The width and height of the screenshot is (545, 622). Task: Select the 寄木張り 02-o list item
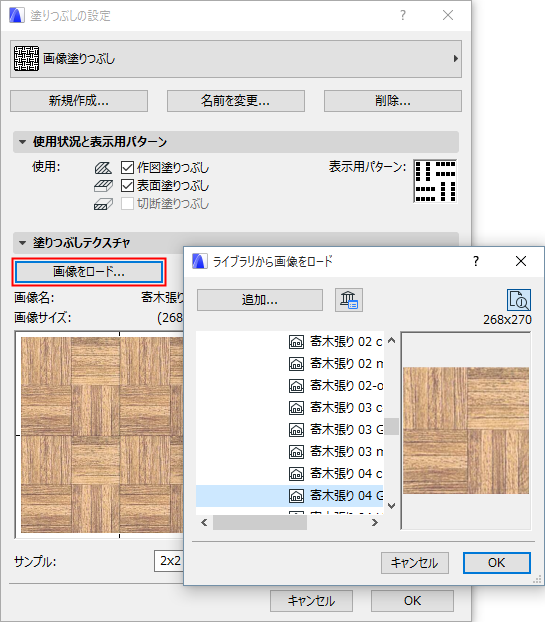coord(290,386)
